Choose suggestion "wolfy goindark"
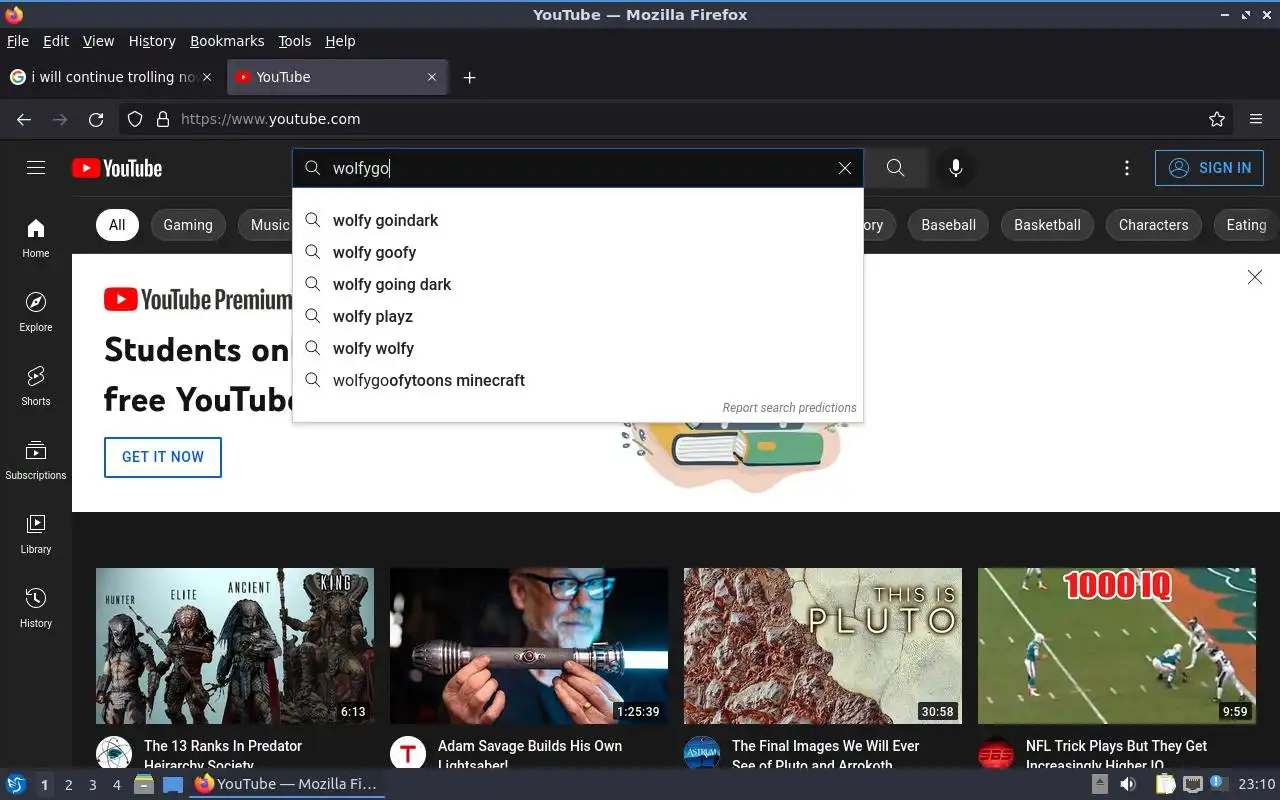The height and width of the screenshot is (800, 1280). [578, 220]
